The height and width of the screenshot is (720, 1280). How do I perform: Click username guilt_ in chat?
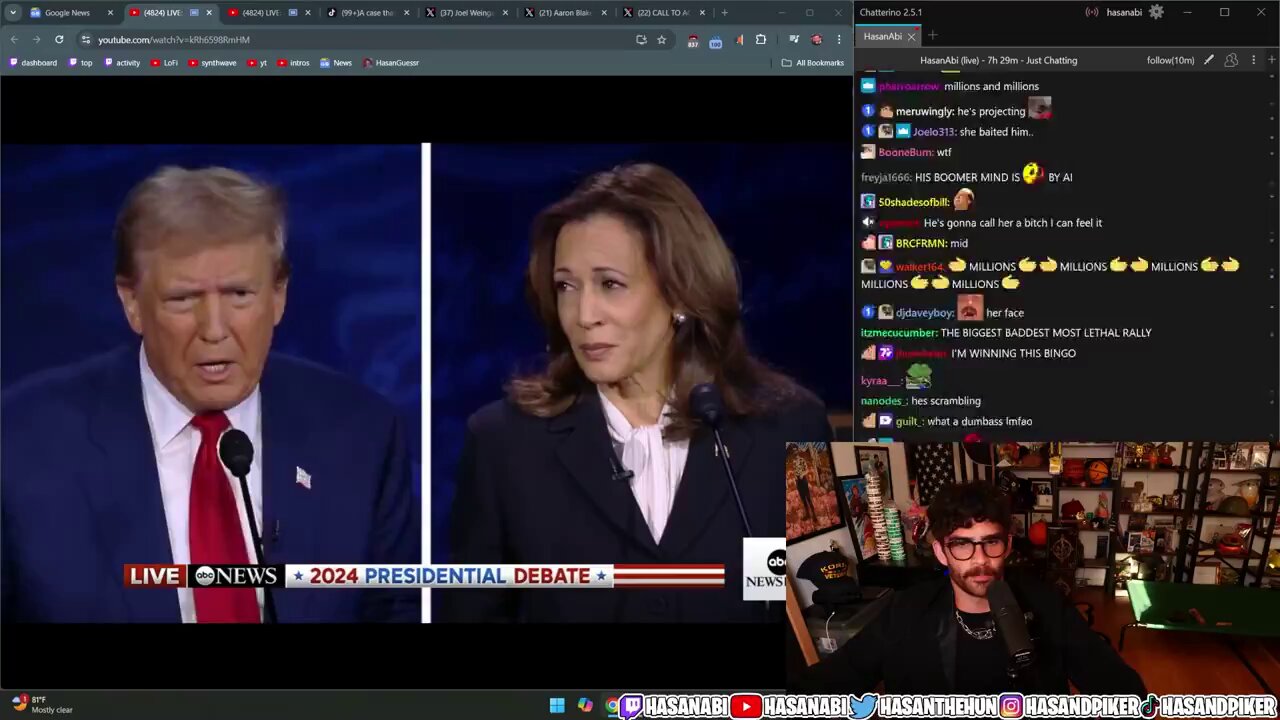click(x=909, y=421)
